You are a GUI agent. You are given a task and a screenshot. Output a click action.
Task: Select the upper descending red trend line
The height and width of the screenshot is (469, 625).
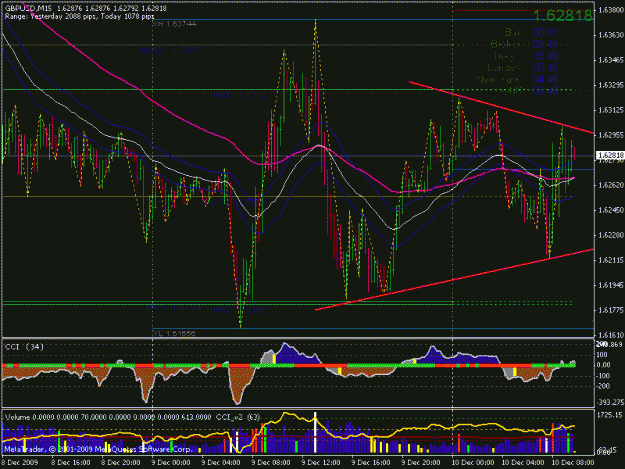[501, 107]
